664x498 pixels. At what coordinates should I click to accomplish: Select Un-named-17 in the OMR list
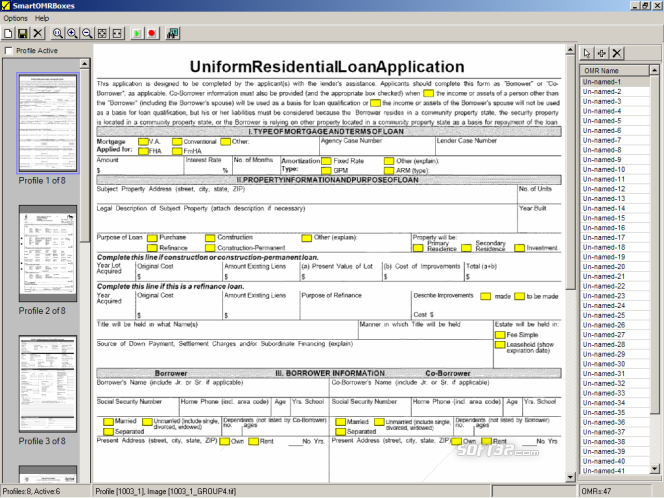(x=615, y=238)
